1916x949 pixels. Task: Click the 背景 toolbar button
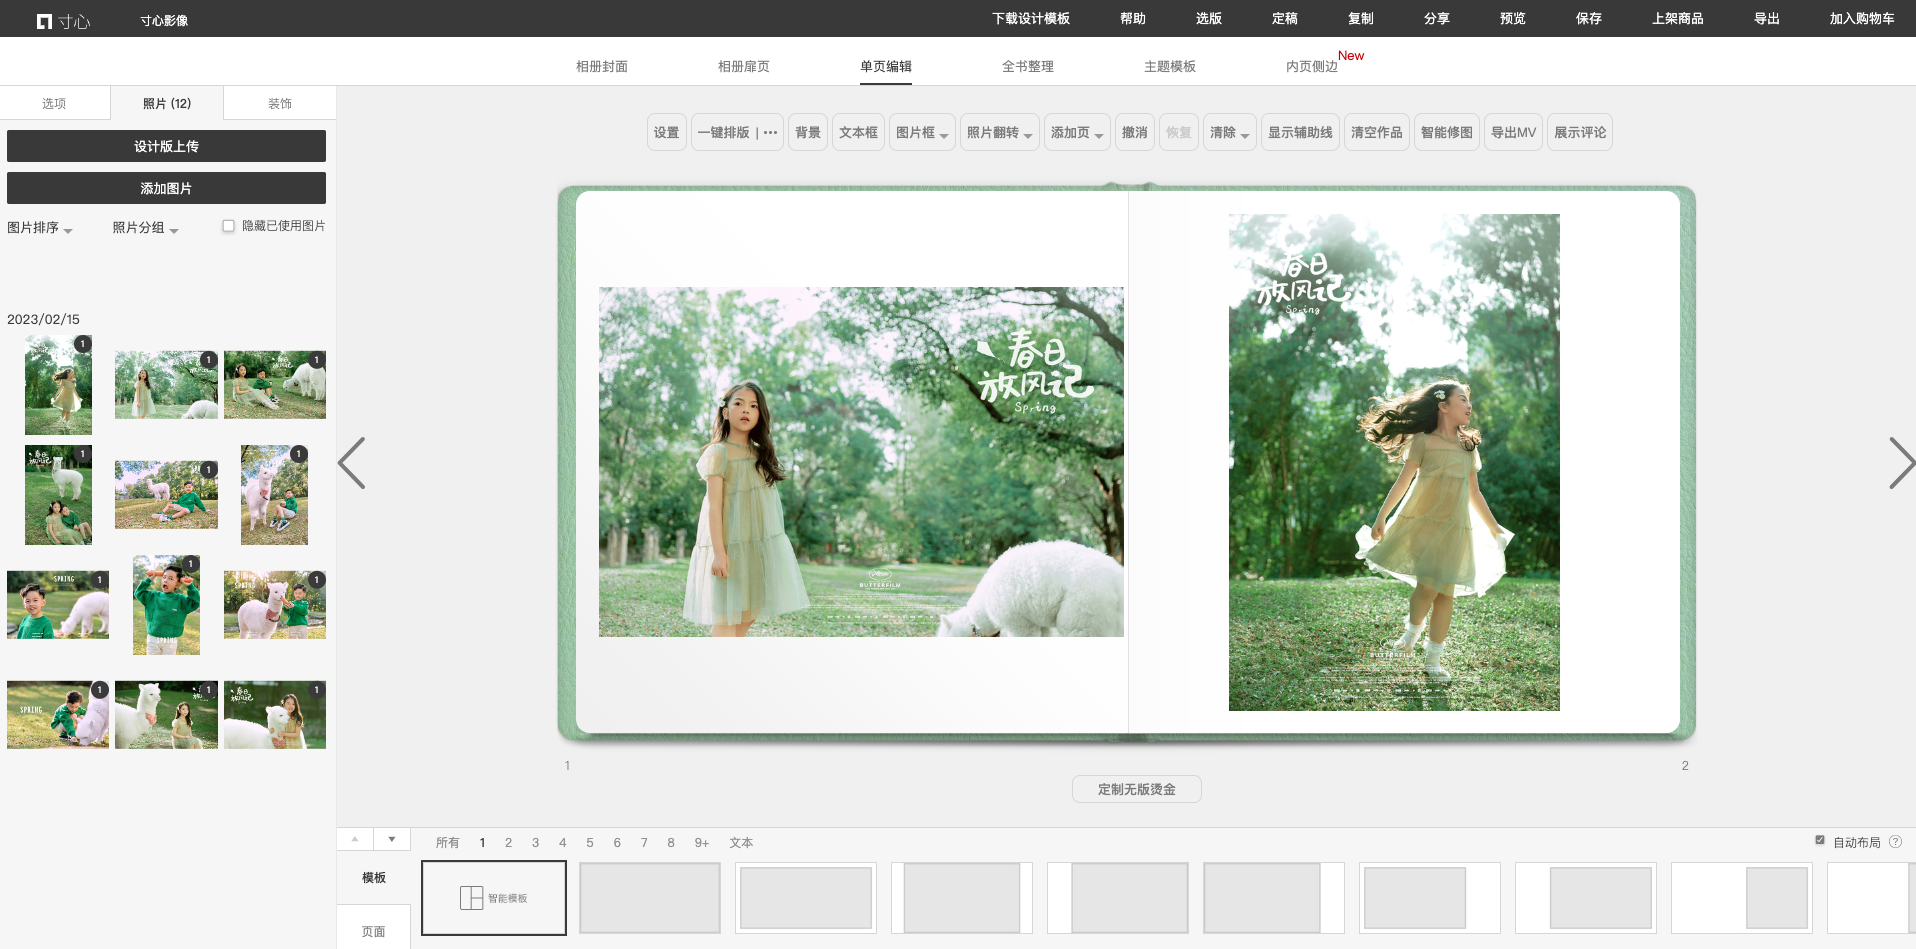(x=808, y=133)
